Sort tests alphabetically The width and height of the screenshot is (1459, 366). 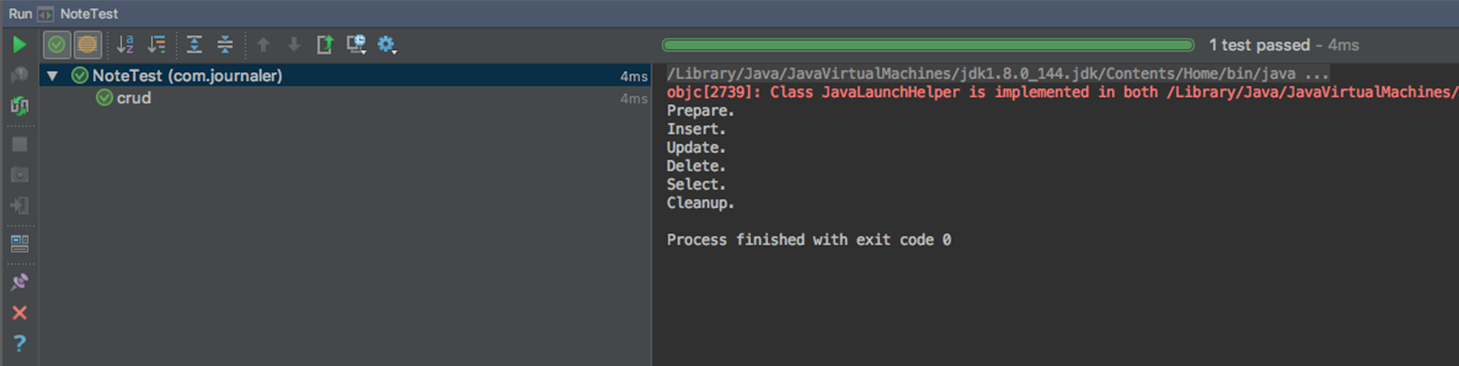coord(125,44)
